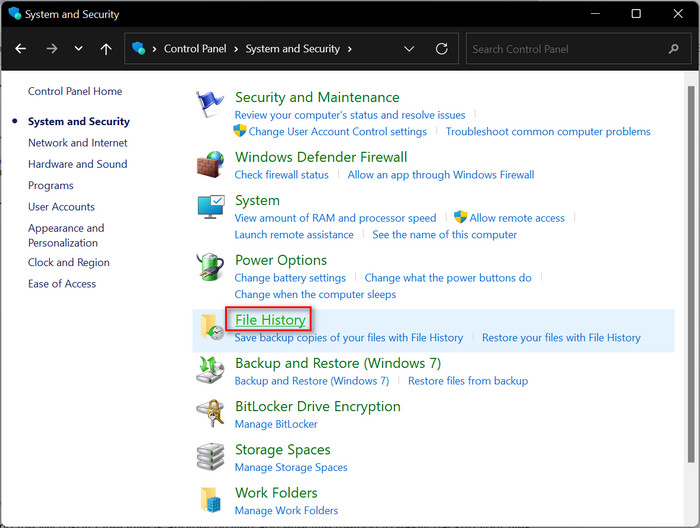The height and width of the screenshot is (528, 700).
Task: Open the Storage Spaces heading link
Action: point(283,450)
